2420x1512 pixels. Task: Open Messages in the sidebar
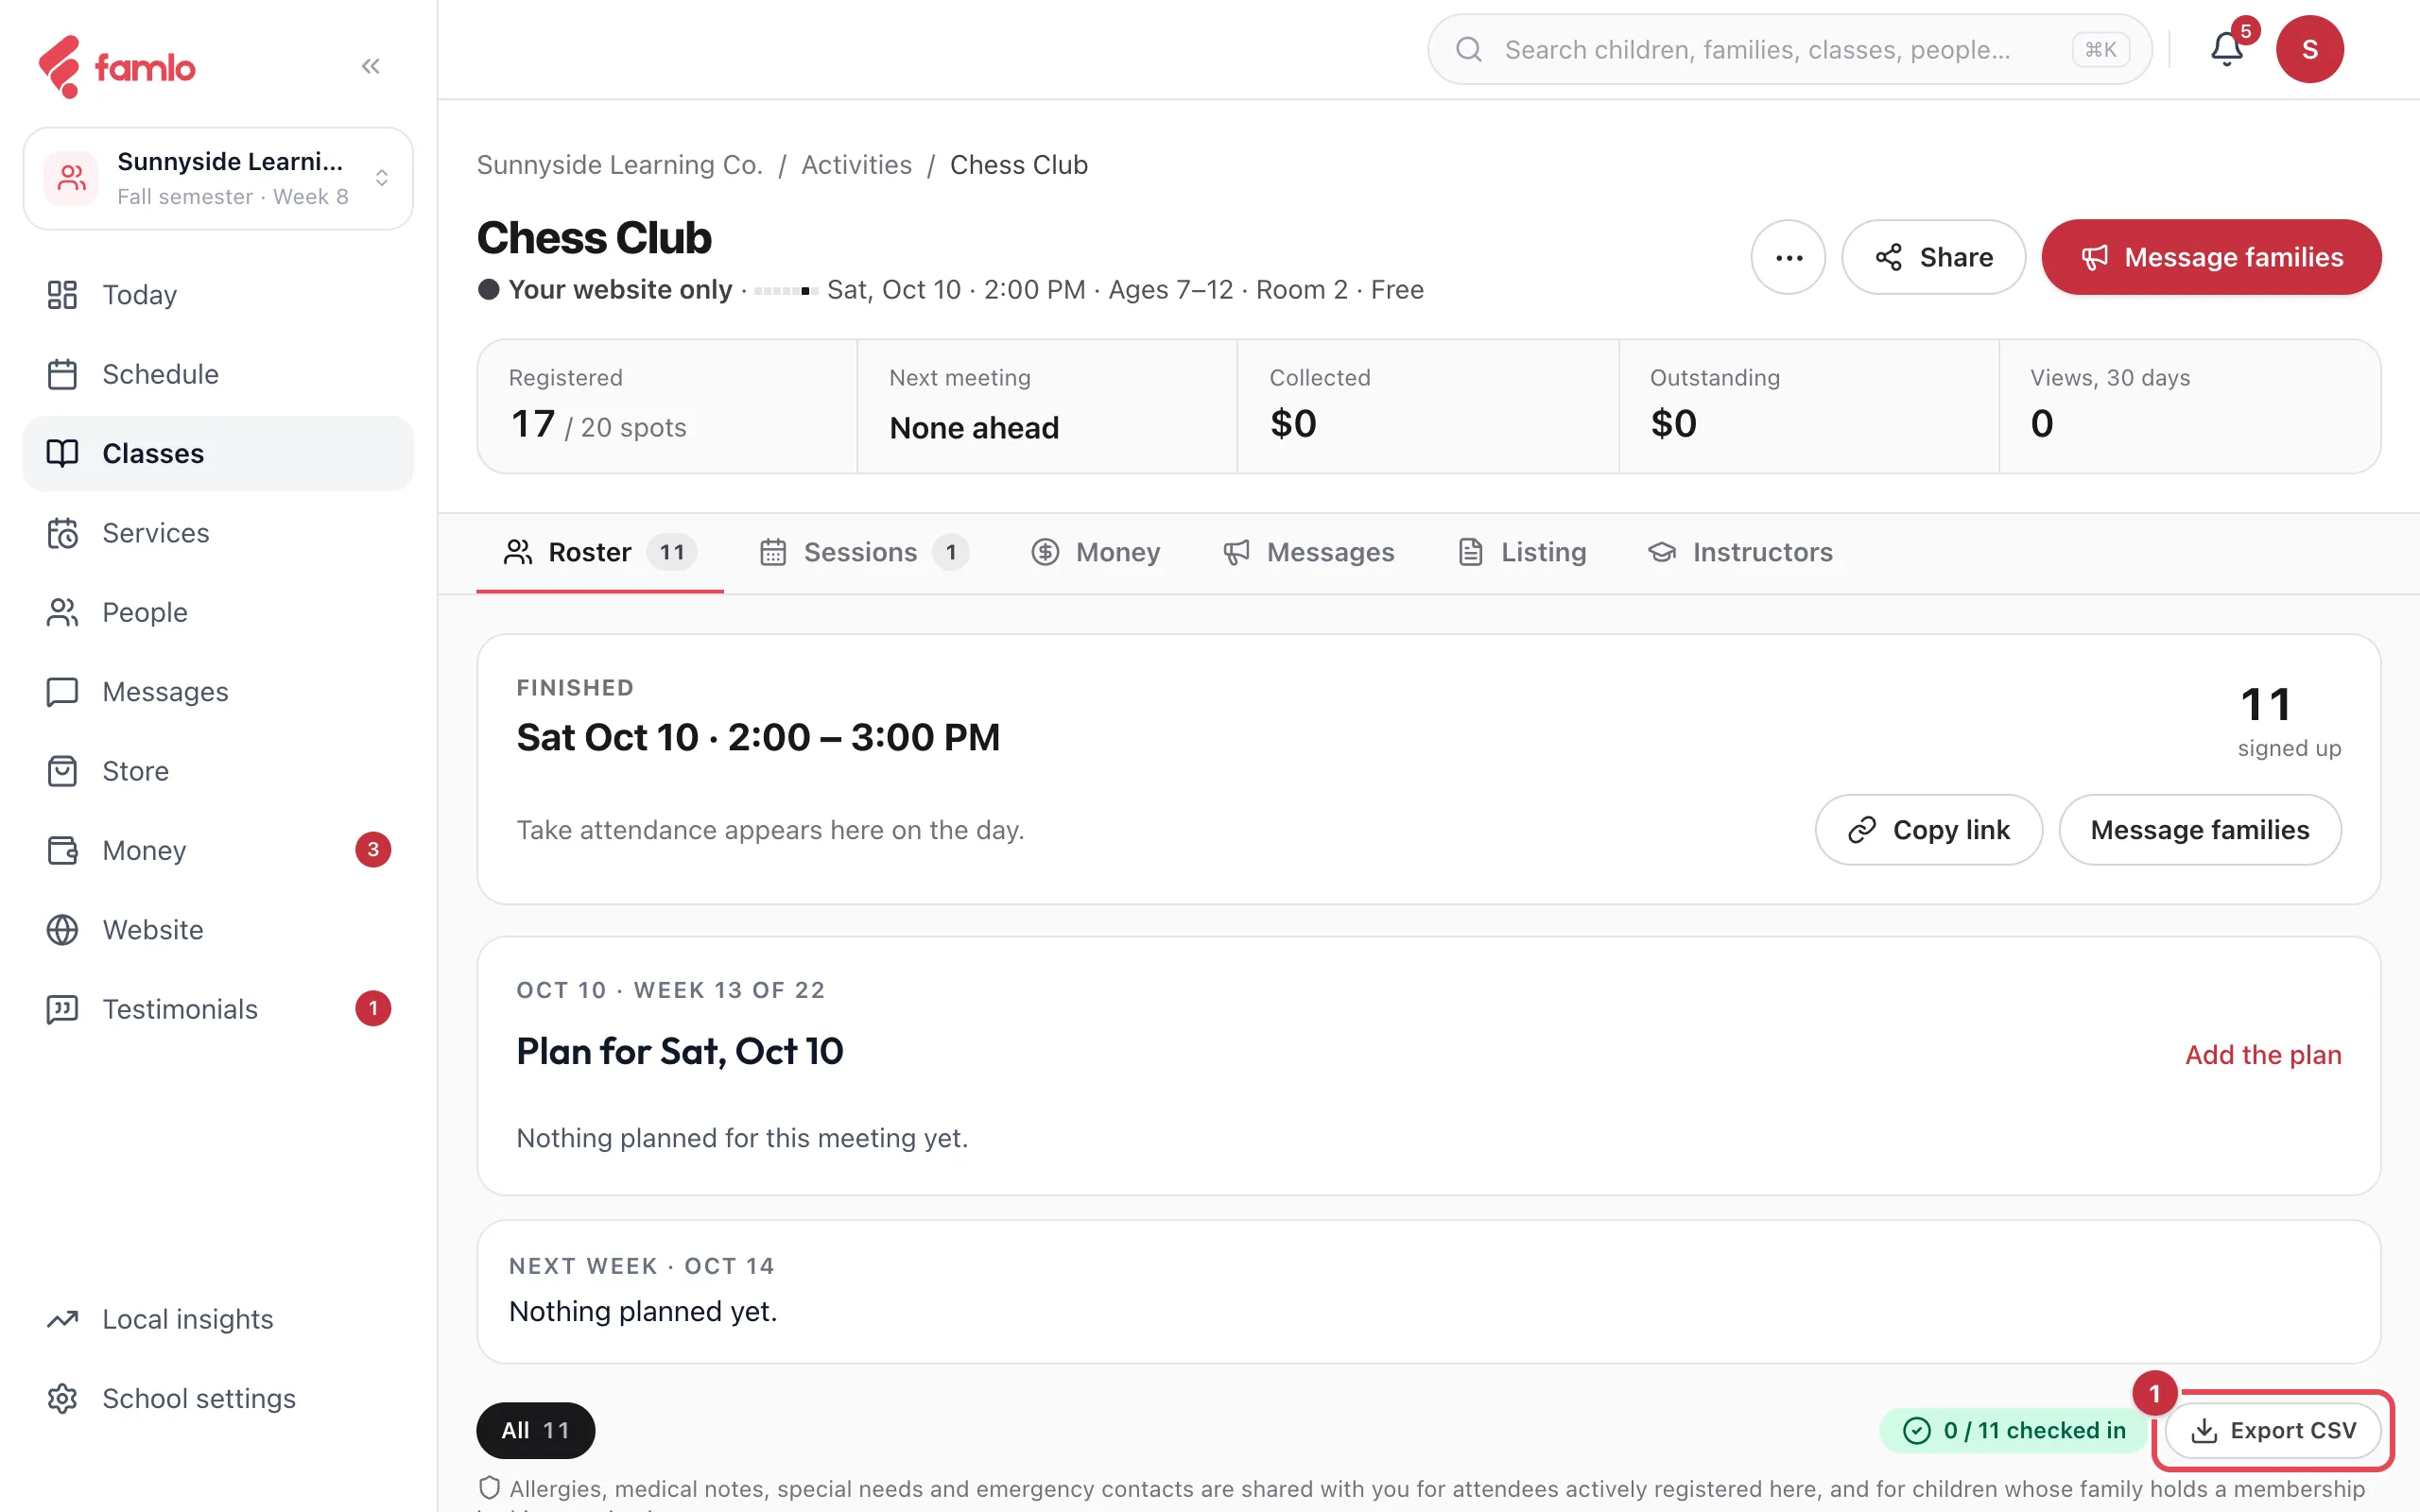tap(218, 691)
